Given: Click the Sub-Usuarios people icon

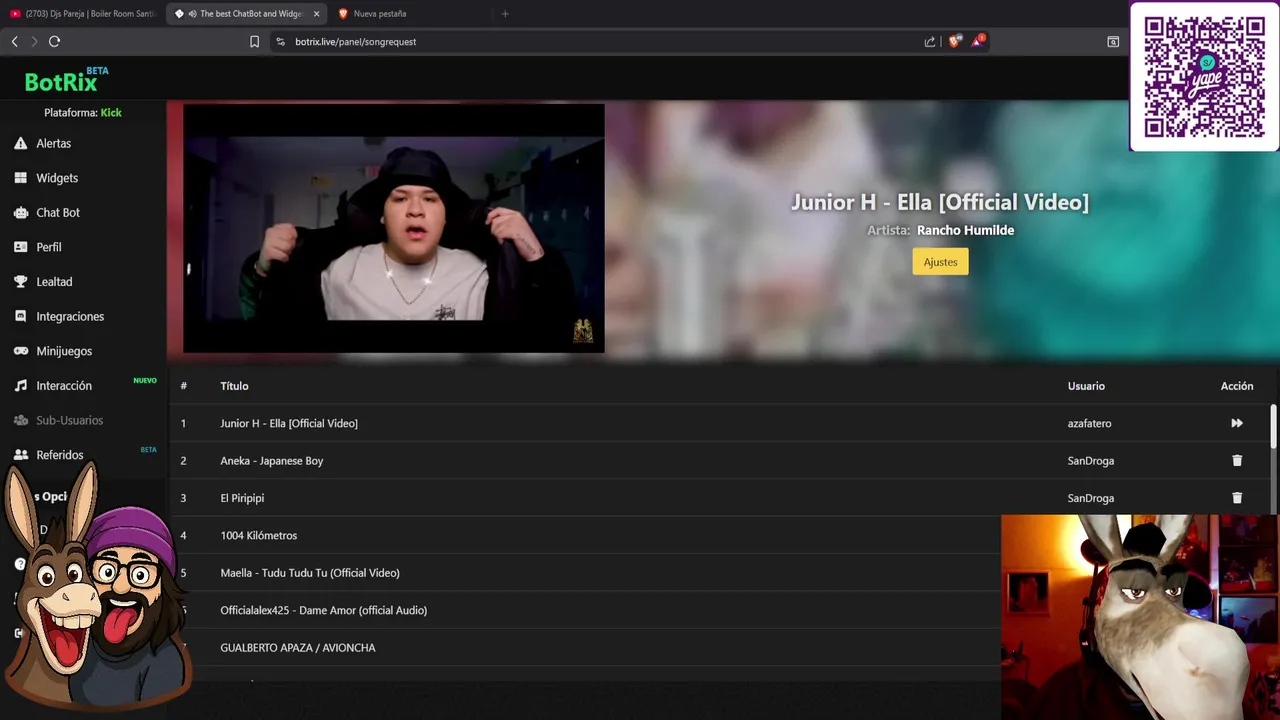Looking at the screenshot, I should (20, 420).
